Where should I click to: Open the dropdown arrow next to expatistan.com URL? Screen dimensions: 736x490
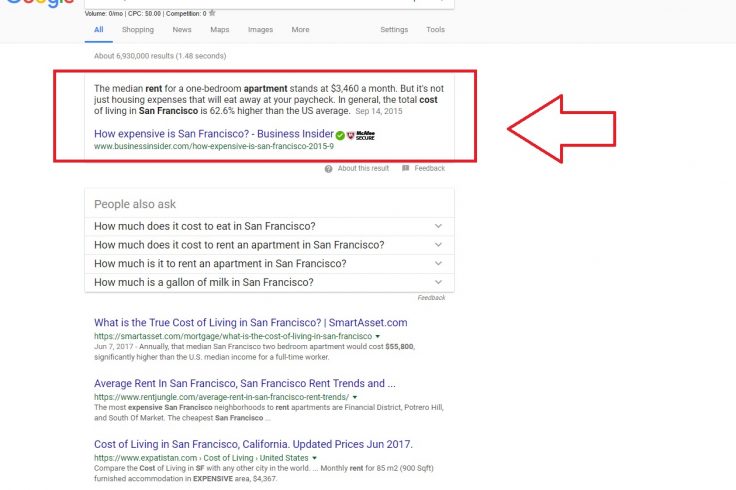(x=314, y=458)
